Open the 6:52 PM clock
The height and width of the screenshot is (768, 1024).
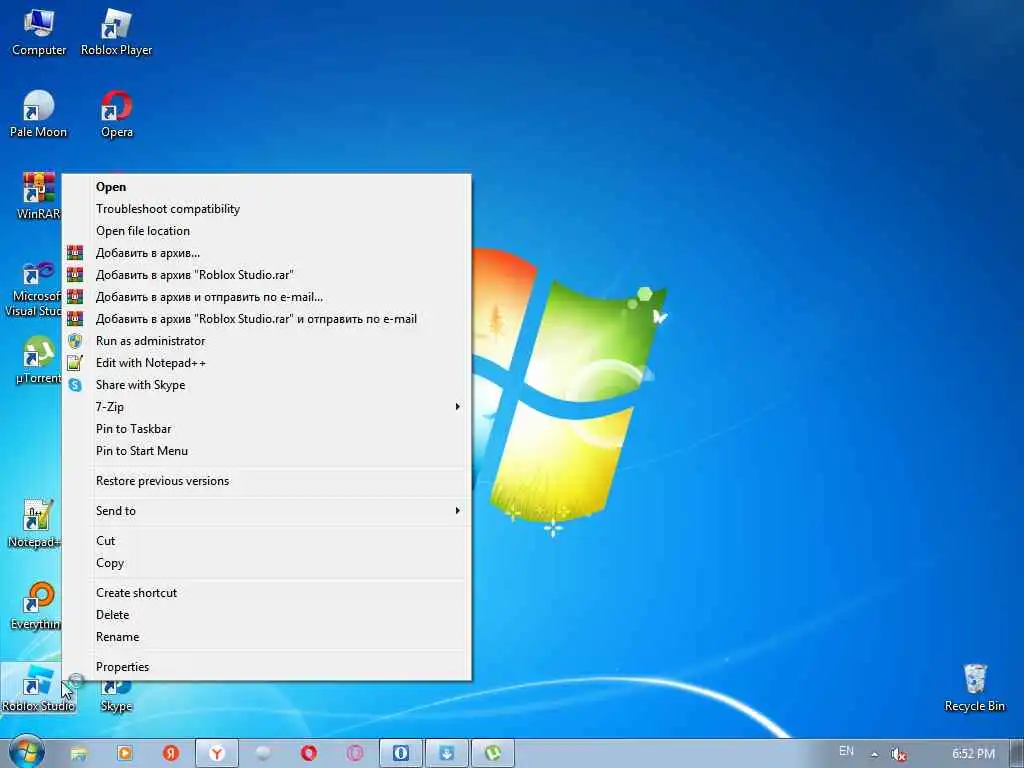coord(973,754)
